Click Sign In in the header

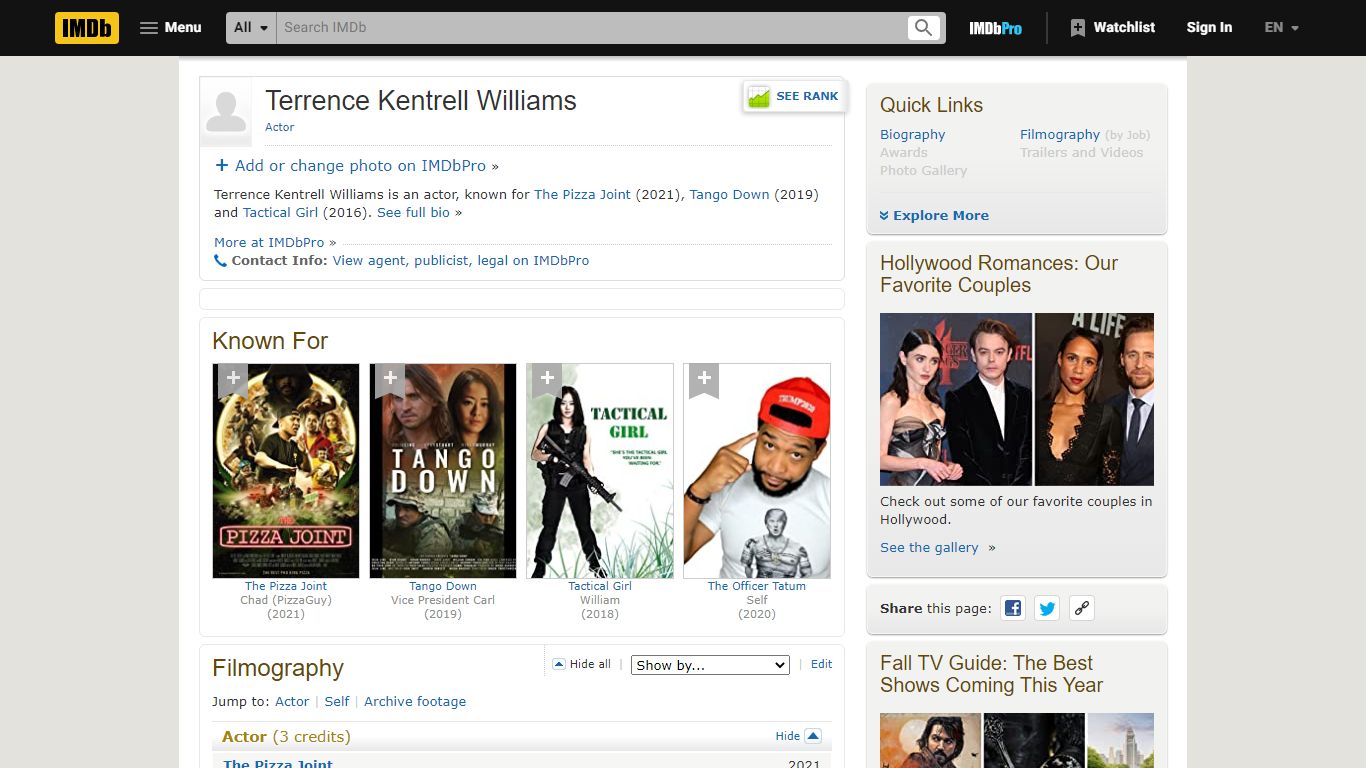click(1209, 28)
